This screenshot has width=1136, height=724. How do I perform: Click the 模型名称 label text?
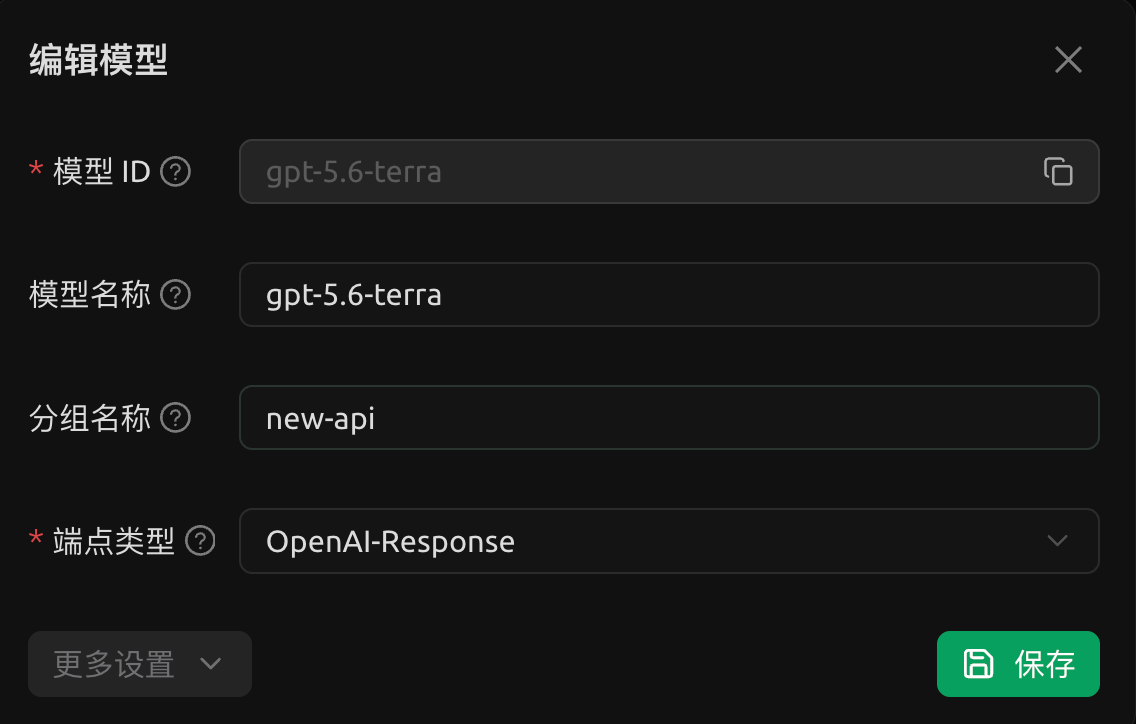pos(90,295)
